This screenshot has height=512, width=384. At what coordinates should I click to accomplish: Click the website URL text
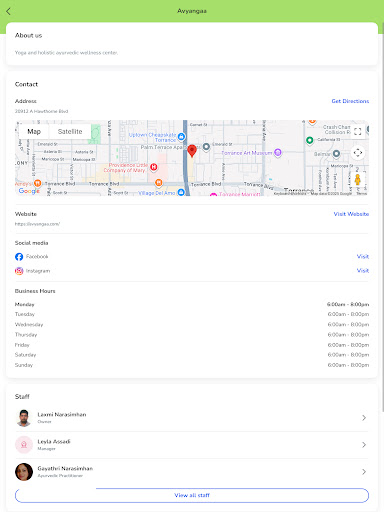point(37,224)
